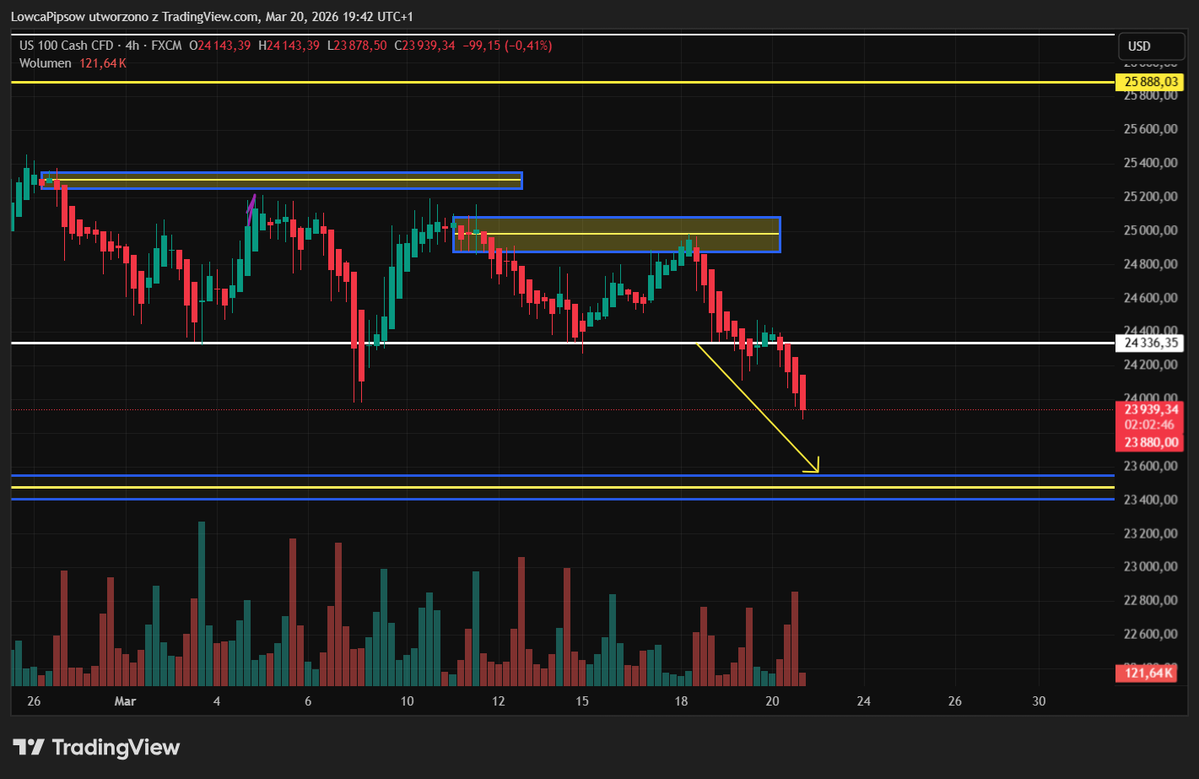Click the 25 000,00 price axis value

click(1150, 230)
